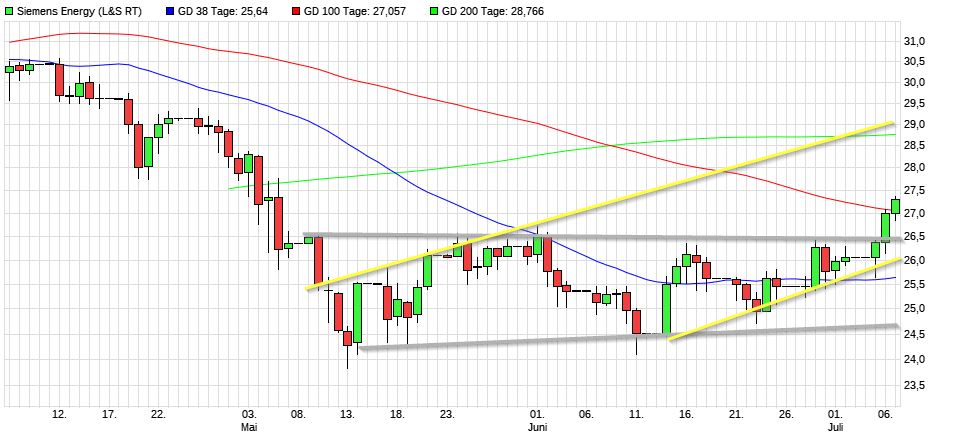Click the 24,5 price axis label

[914, 334]
